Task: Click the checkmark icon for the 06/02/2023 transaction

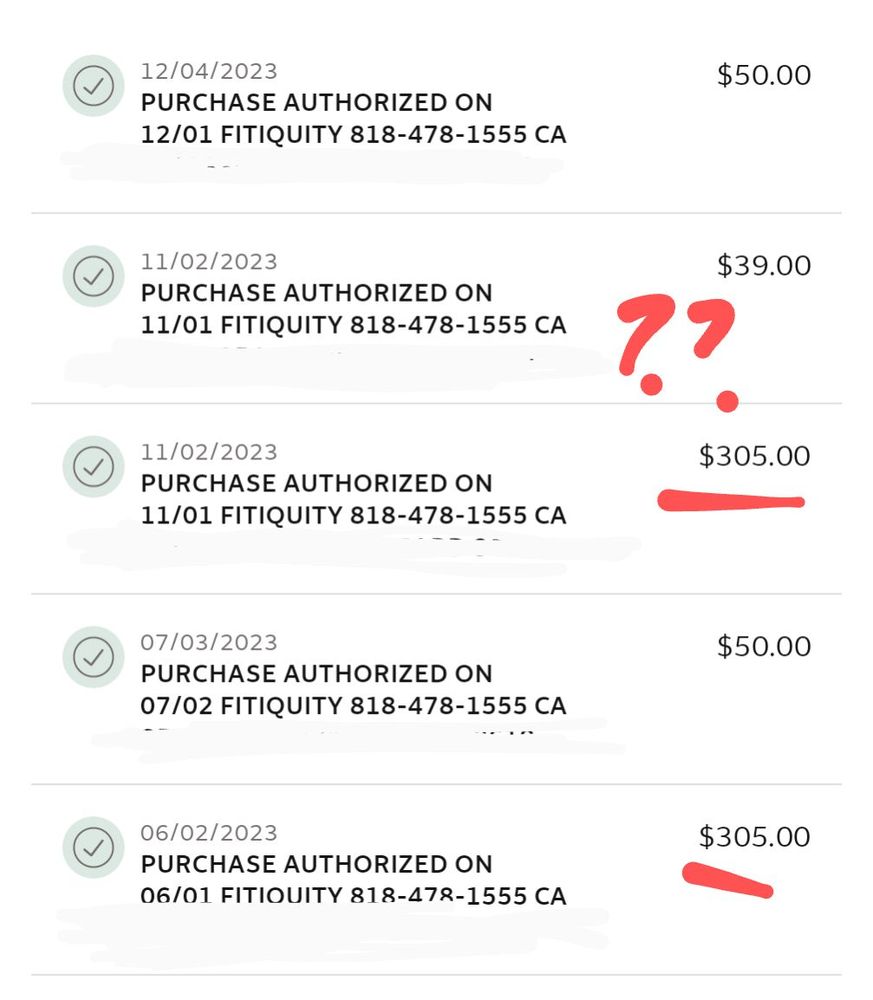Action: point(93,848)
